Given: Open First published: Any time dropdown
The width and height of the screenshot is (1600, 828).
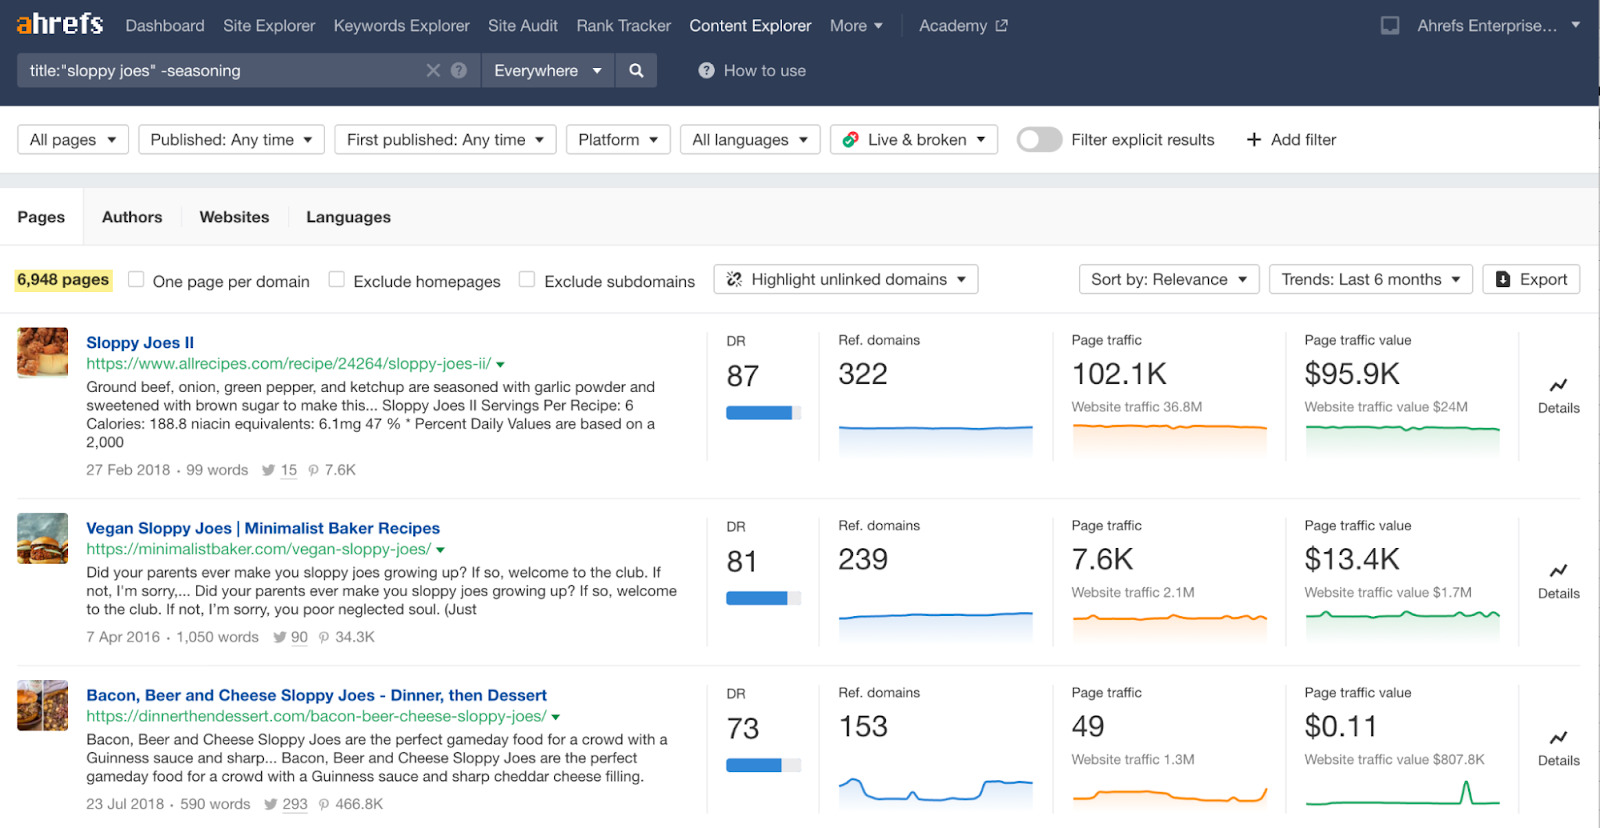Looking at the screenshot, I should [x=445, y=140].
